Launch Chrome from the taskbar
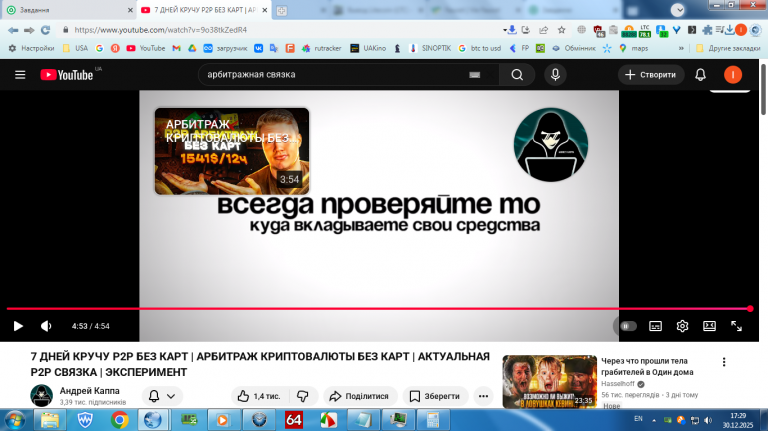768x431 pixels. [x=120, y=420]
